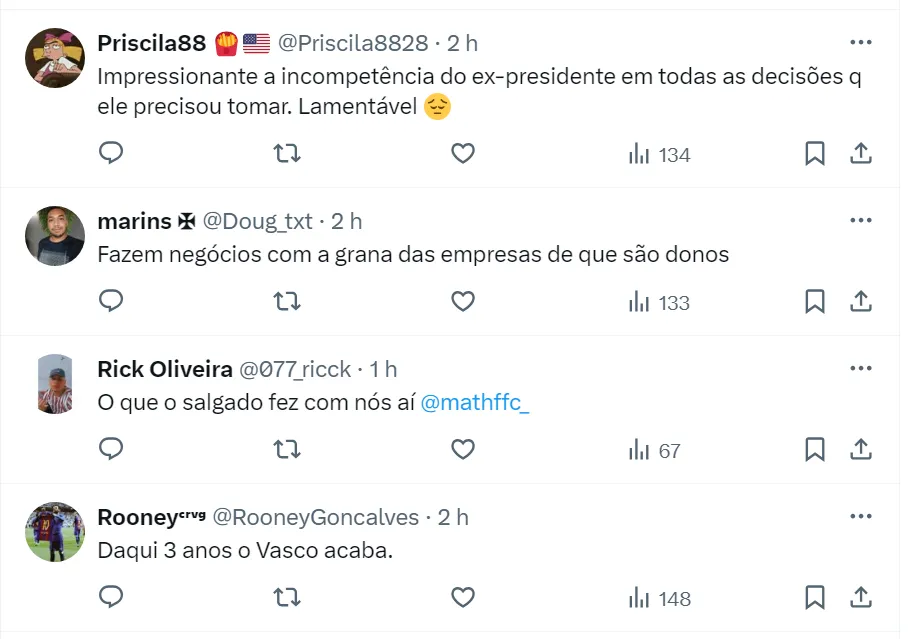Like the tweet by Priscila88
The image size is (910, 639).
462,154
